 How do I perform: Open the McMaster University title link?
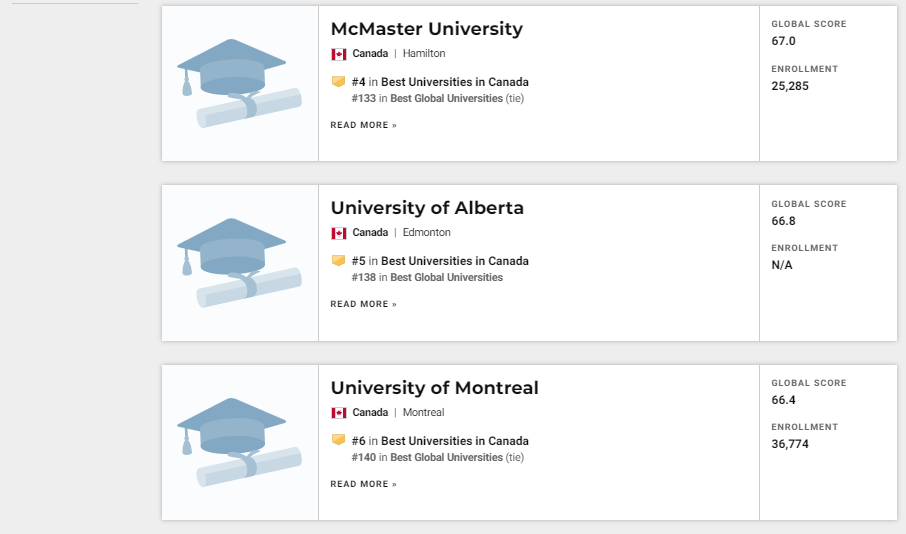coord(426,29)
